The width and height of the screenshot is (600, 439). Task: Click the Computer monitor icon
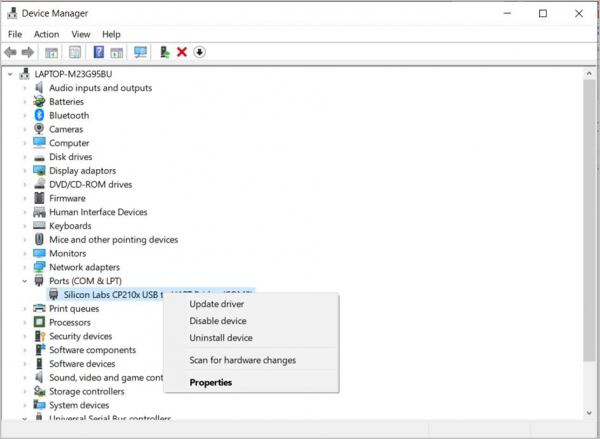click(x=39, y=143)
